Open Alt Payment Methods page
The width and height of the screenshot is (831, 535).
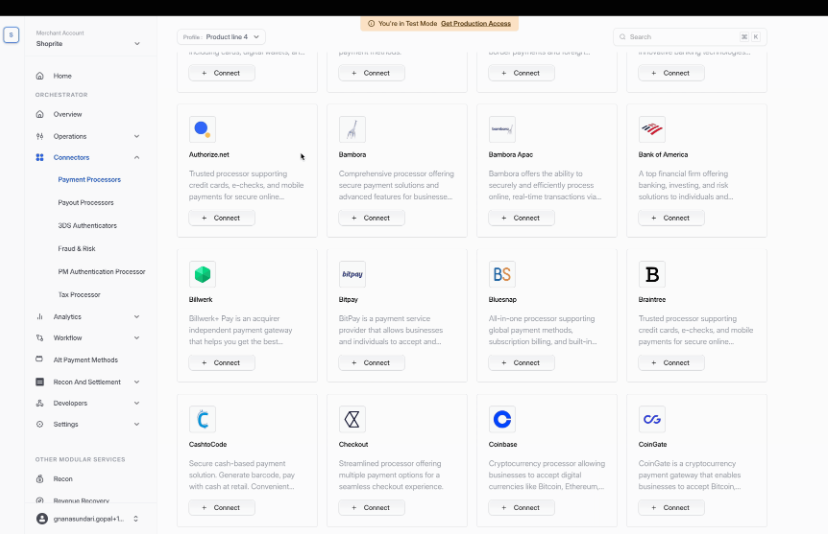(85, 360)
